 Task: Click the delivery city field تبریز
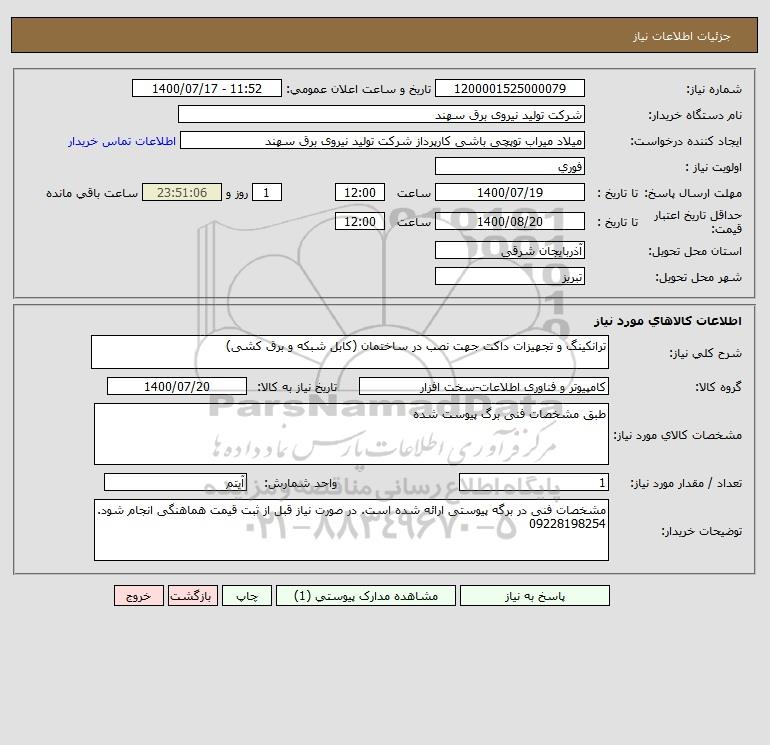(510, 276)
